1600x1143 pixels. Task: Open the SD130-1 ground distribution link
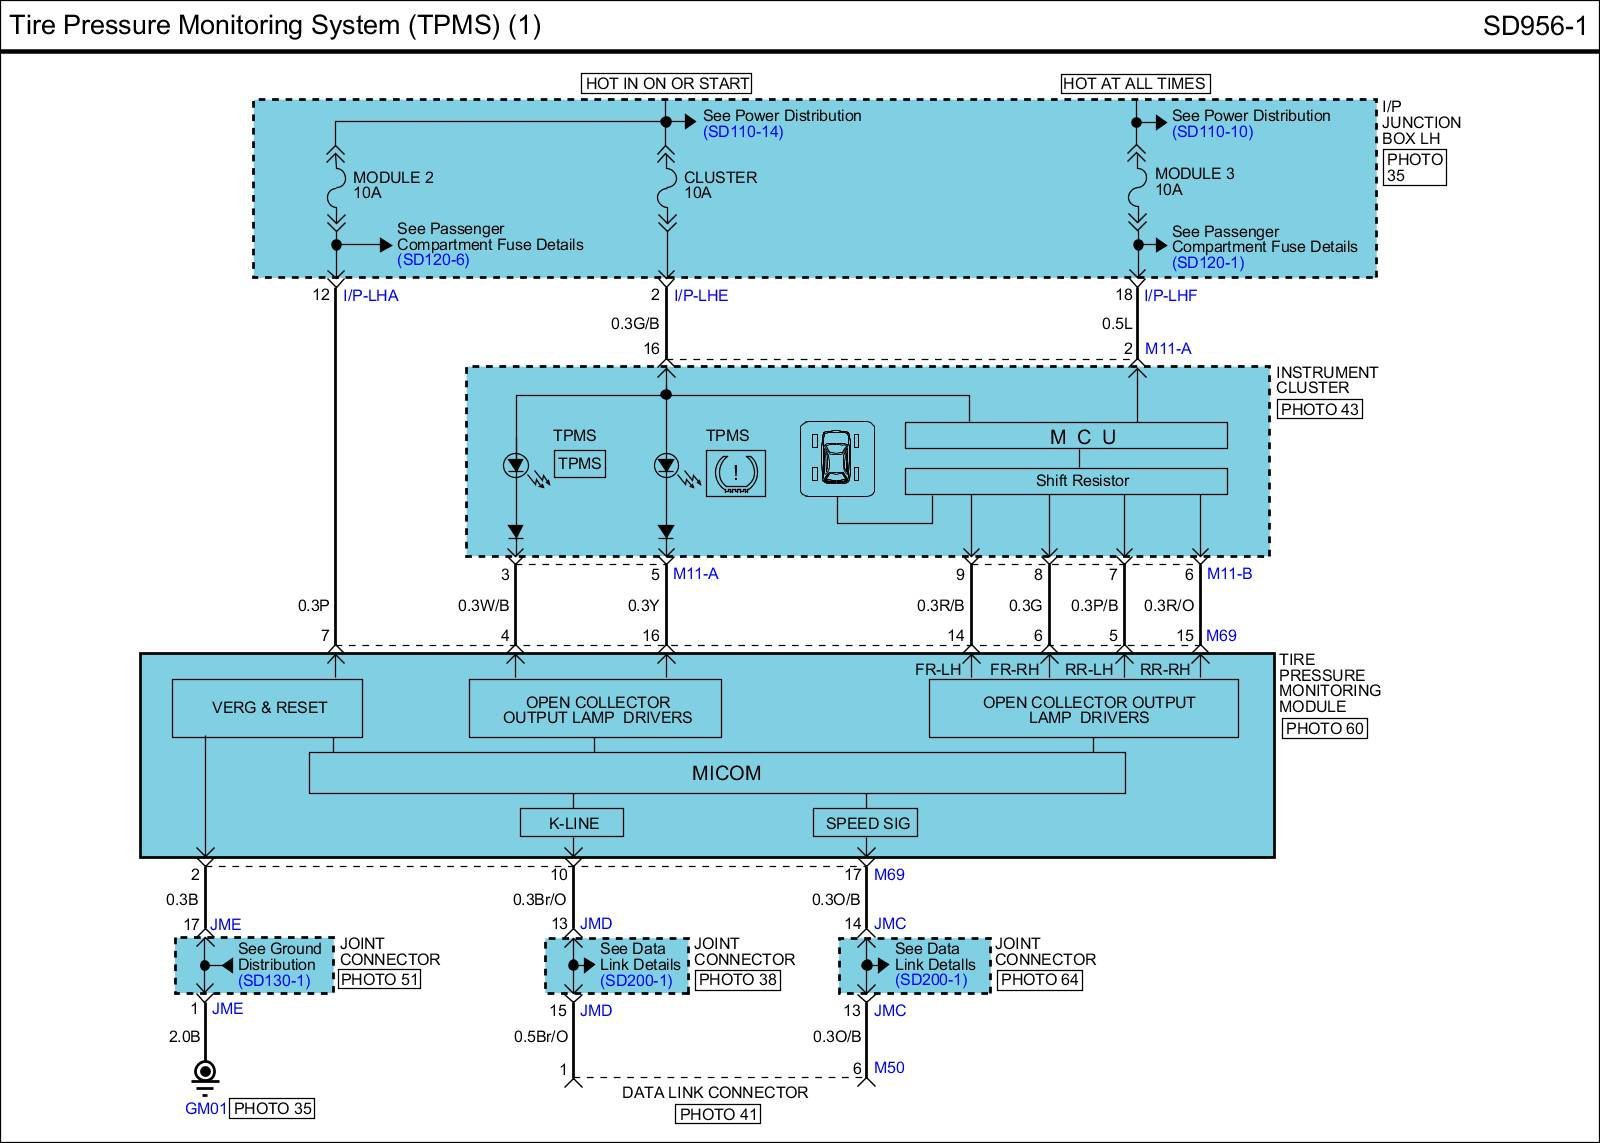pyautogui.click(x=274, y=981)
